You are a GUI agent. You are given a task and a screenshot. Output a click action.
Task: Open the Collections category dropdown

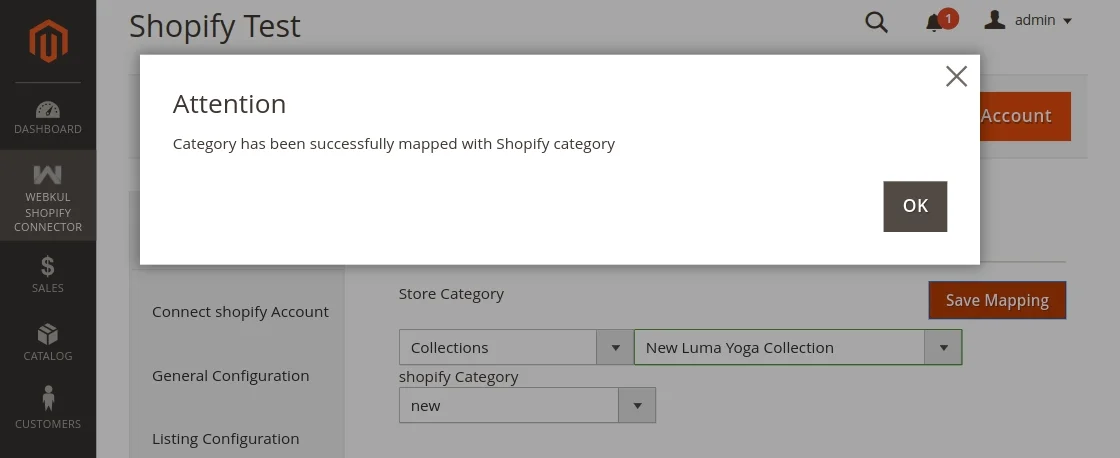click(516, 347)
